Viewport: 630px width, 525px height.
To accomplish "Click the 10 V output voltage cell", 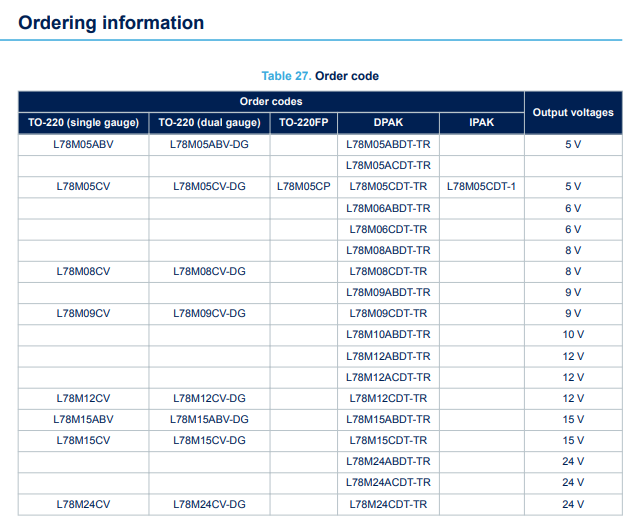I will [x=573, y=335].
